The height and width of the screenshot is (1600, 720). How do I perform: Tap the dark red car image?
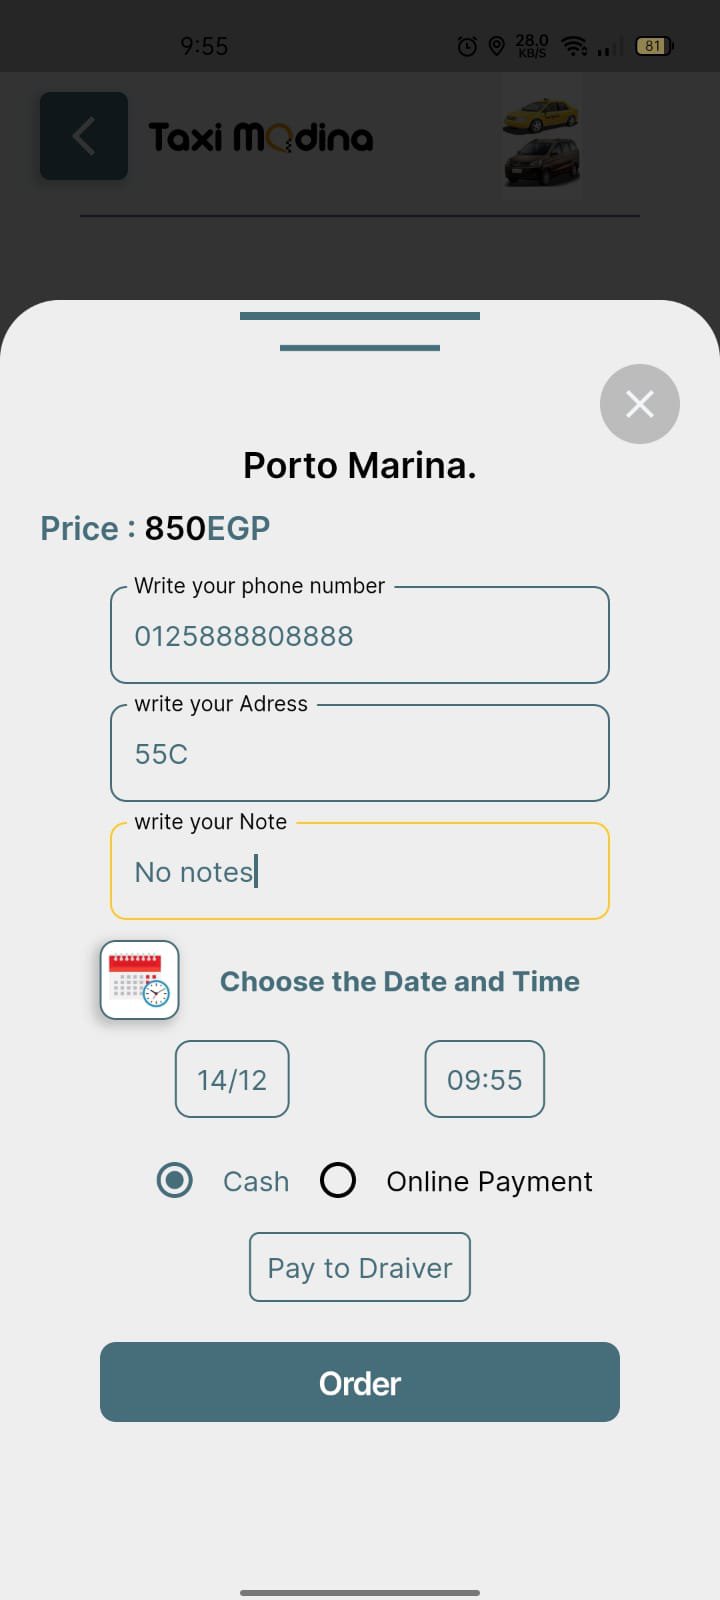(541, 162)
